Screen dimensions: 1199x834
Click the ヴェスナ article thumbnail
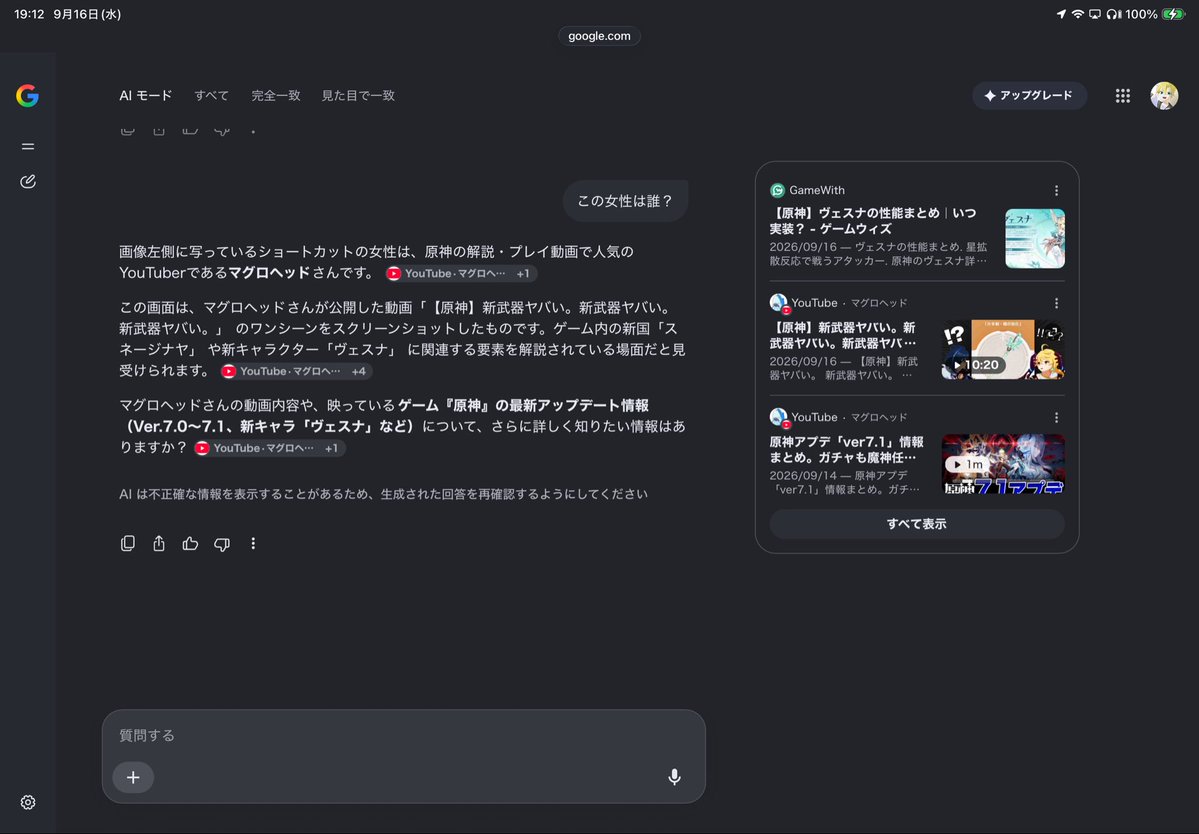click(1035, 239)
